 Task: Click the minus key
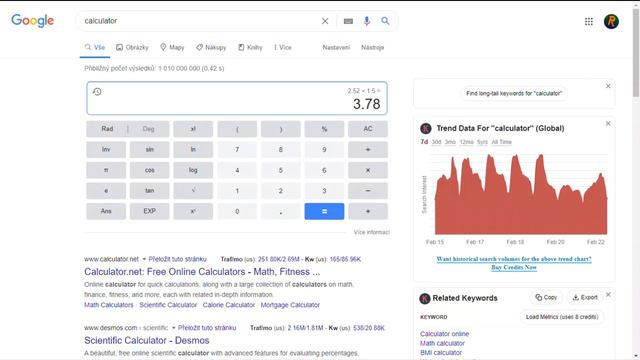[x=368, y=191]
